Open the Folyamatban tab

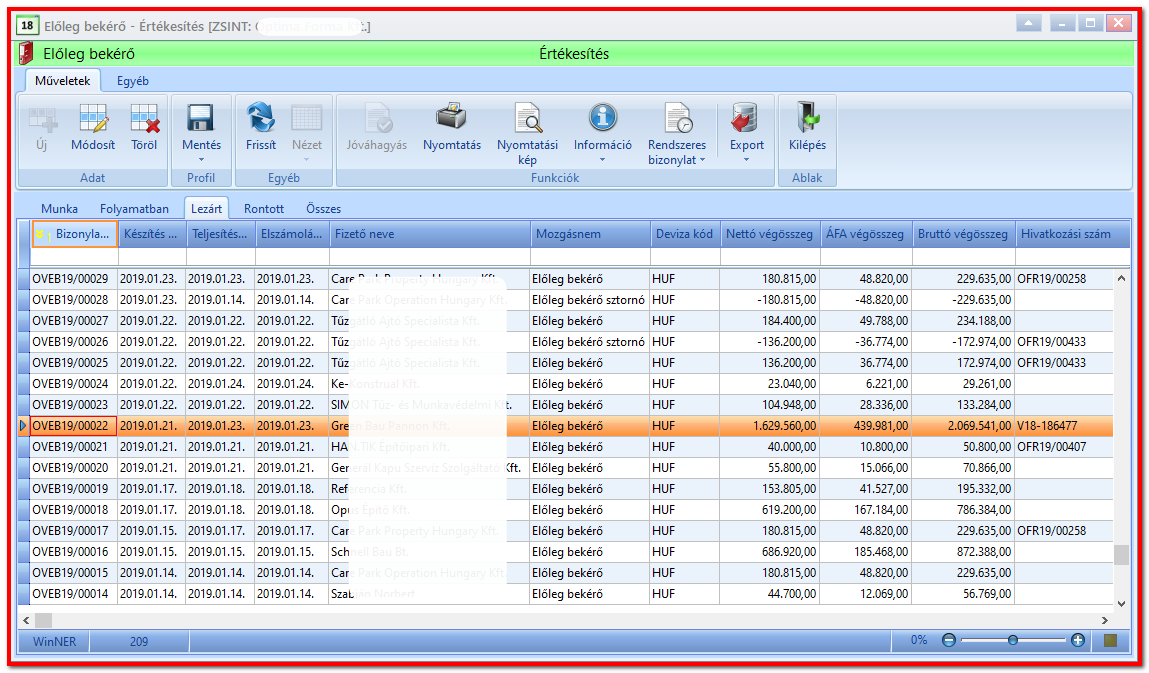coord(134,209)
